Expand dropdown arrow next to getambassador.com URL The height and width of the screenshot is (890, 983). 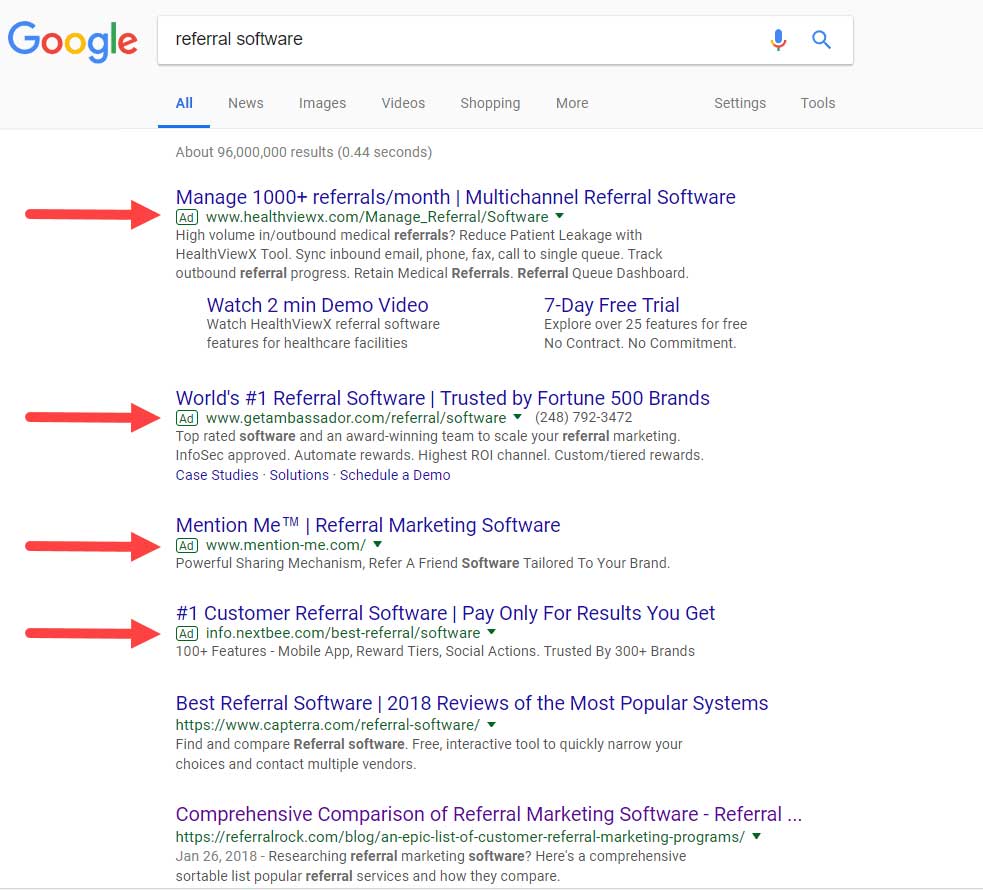(x=517, y=417)
